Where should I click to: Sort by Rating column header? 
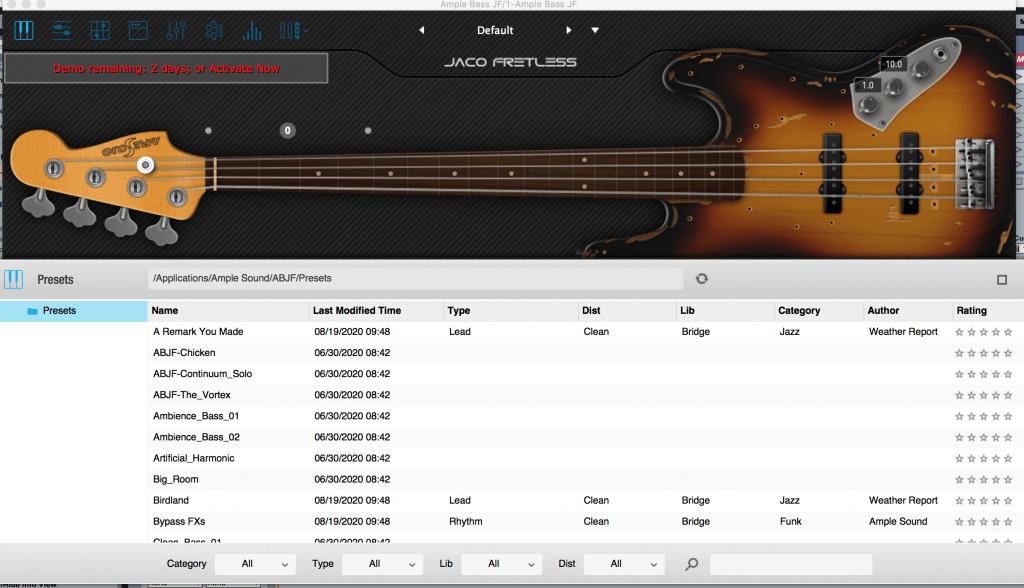(x=971, y=310)
